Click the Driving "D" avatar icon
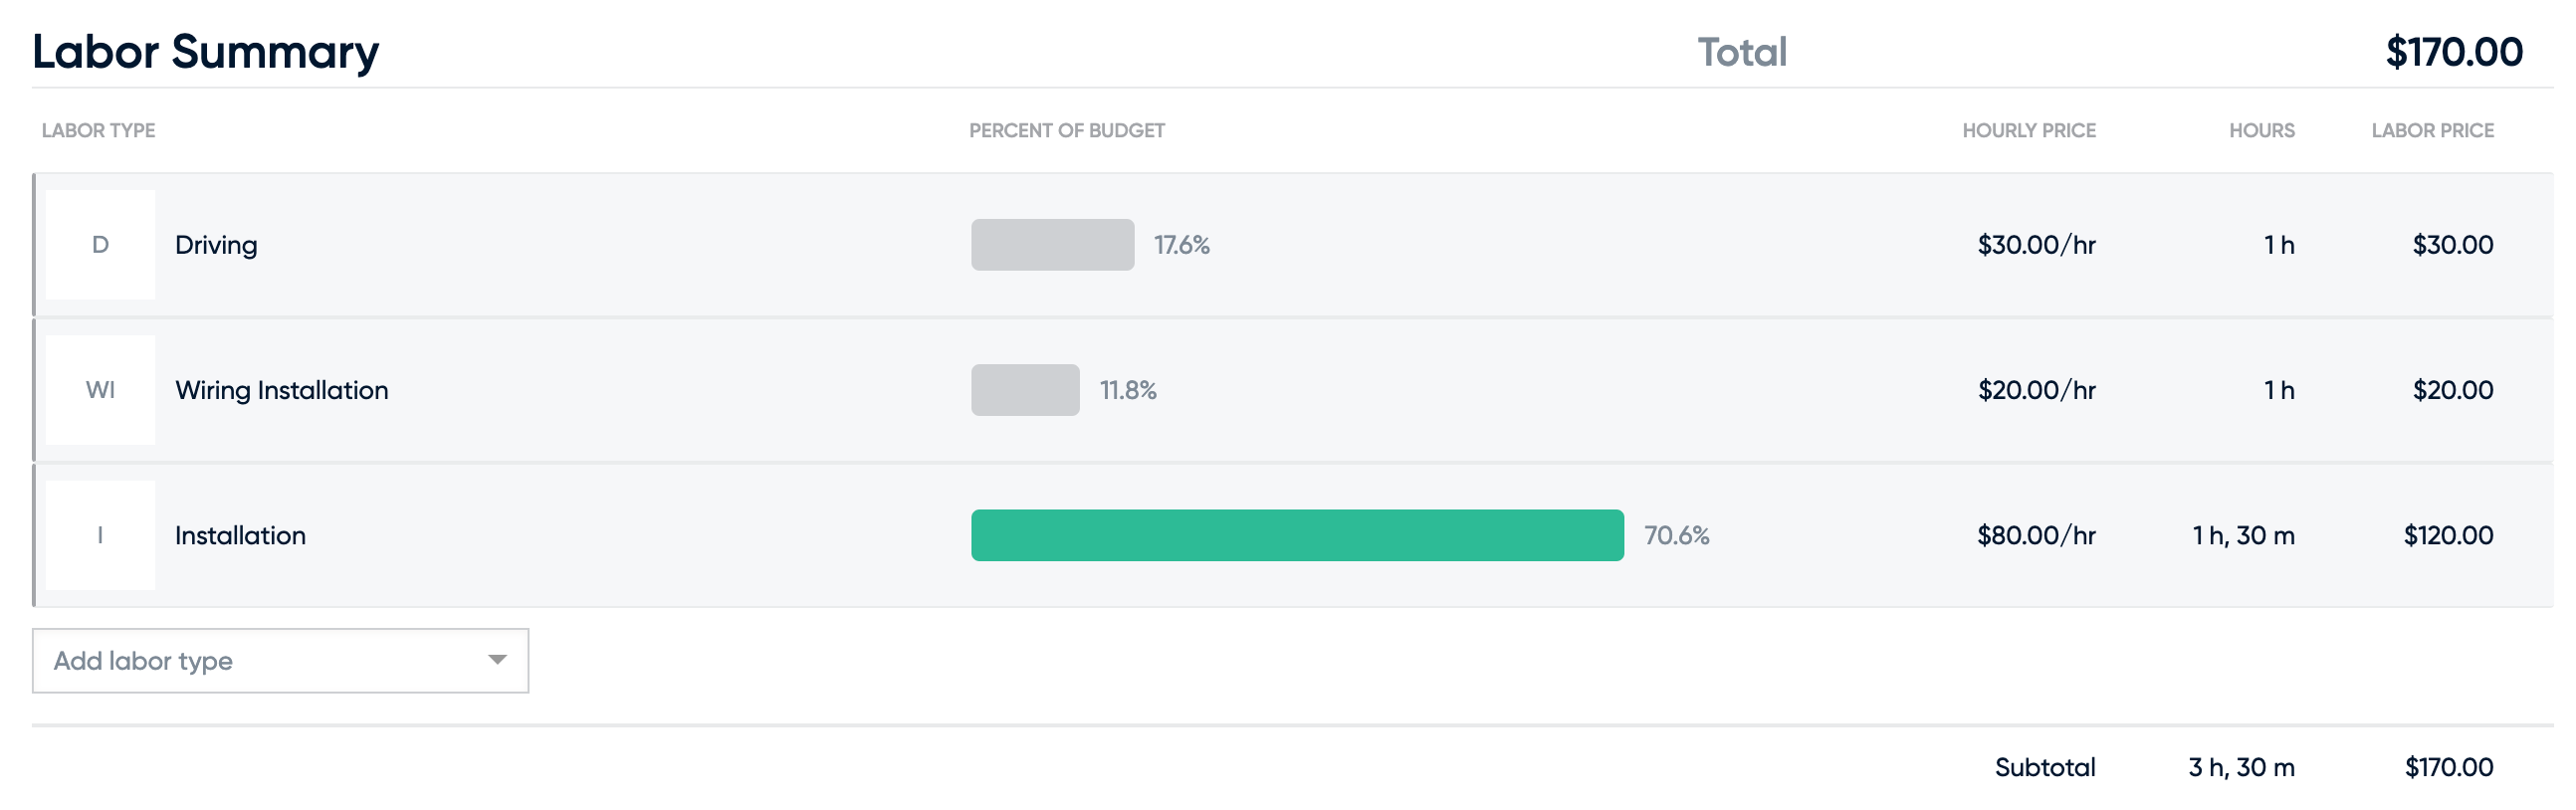Screen dimensions: 2576x810 click(x=100, y=245)
